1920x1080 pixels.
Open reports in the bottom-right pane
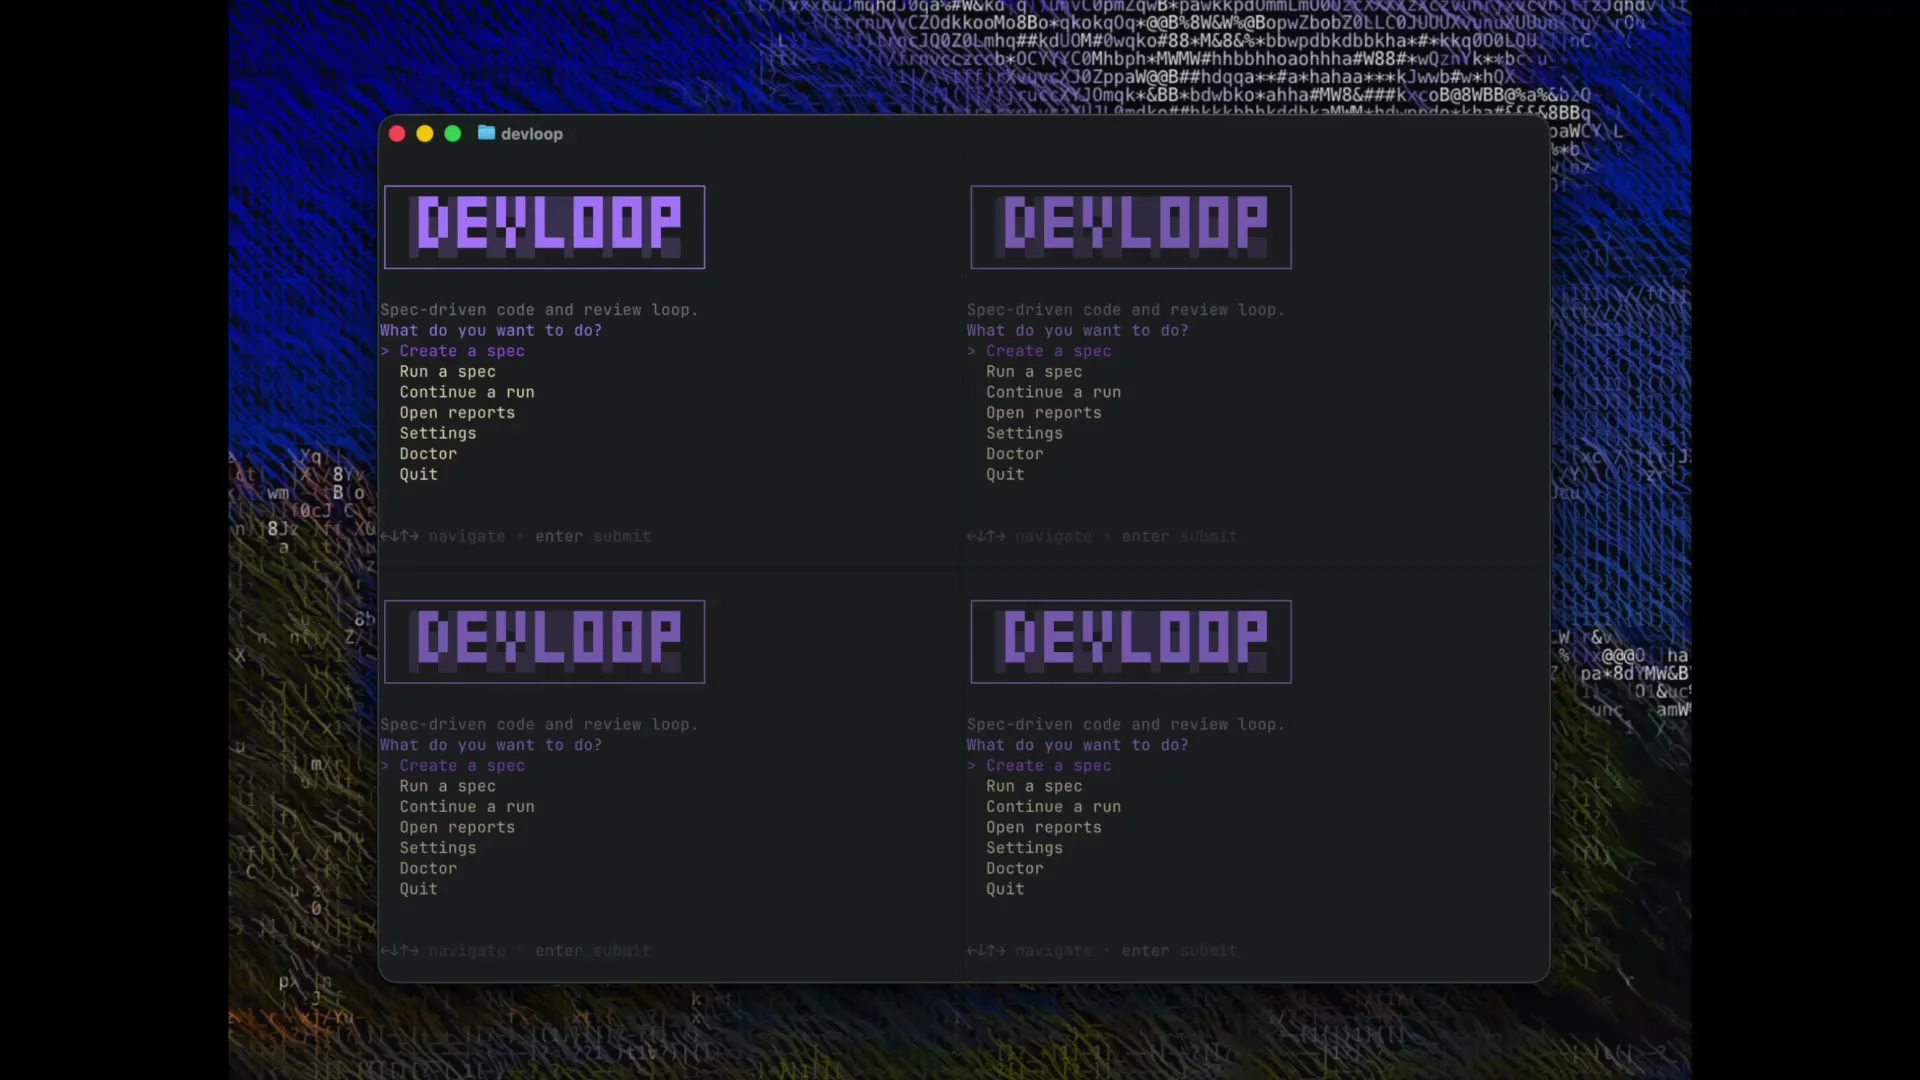[x=1044, y=828]
